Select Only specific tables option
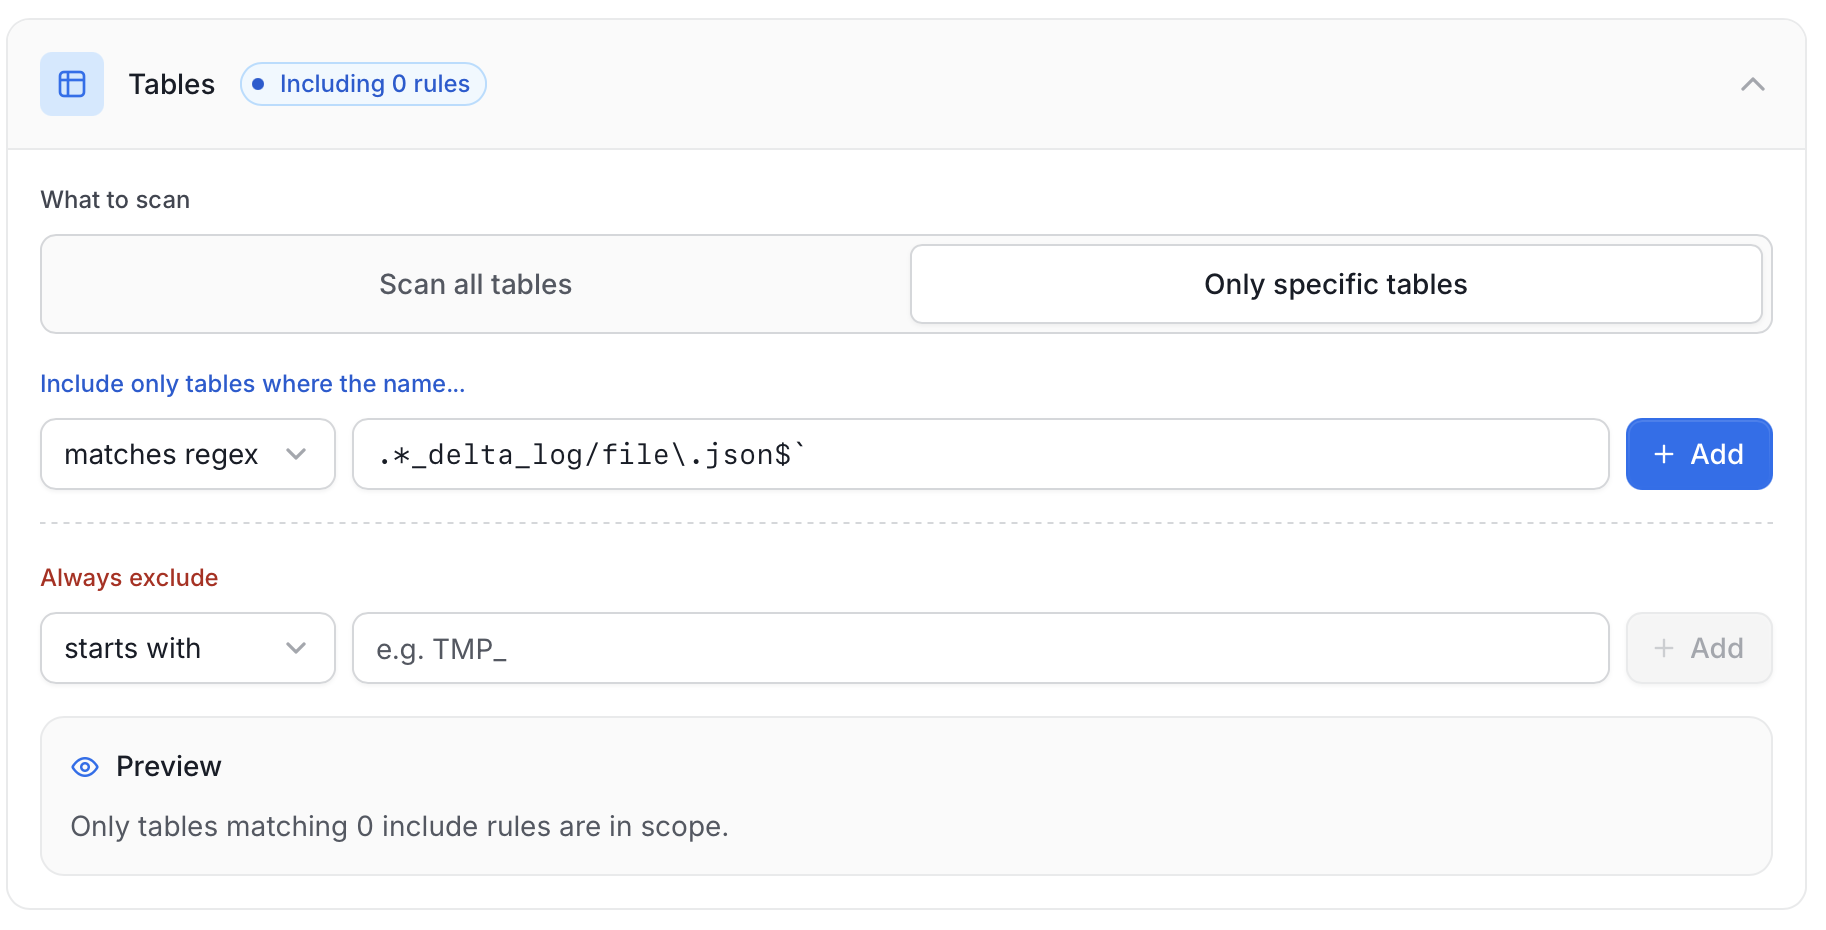 coord(1336,284)
